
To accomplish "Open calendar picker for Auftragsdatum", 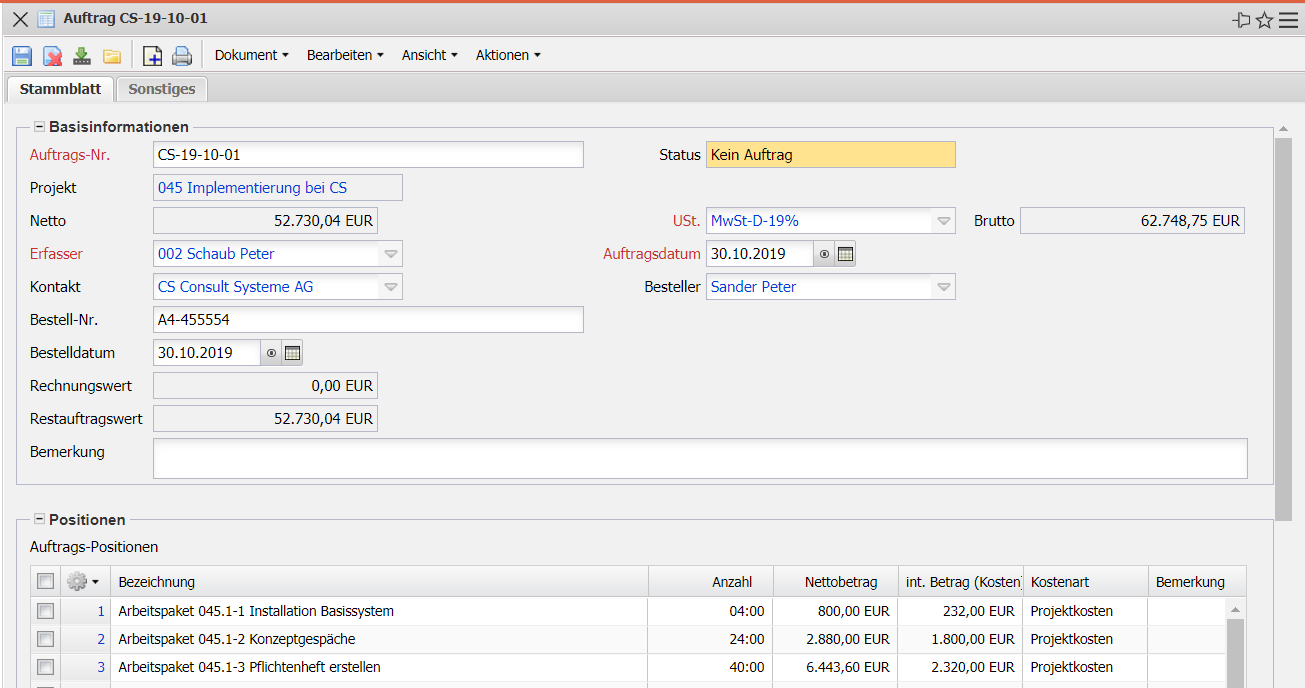I will click(845, 254).
